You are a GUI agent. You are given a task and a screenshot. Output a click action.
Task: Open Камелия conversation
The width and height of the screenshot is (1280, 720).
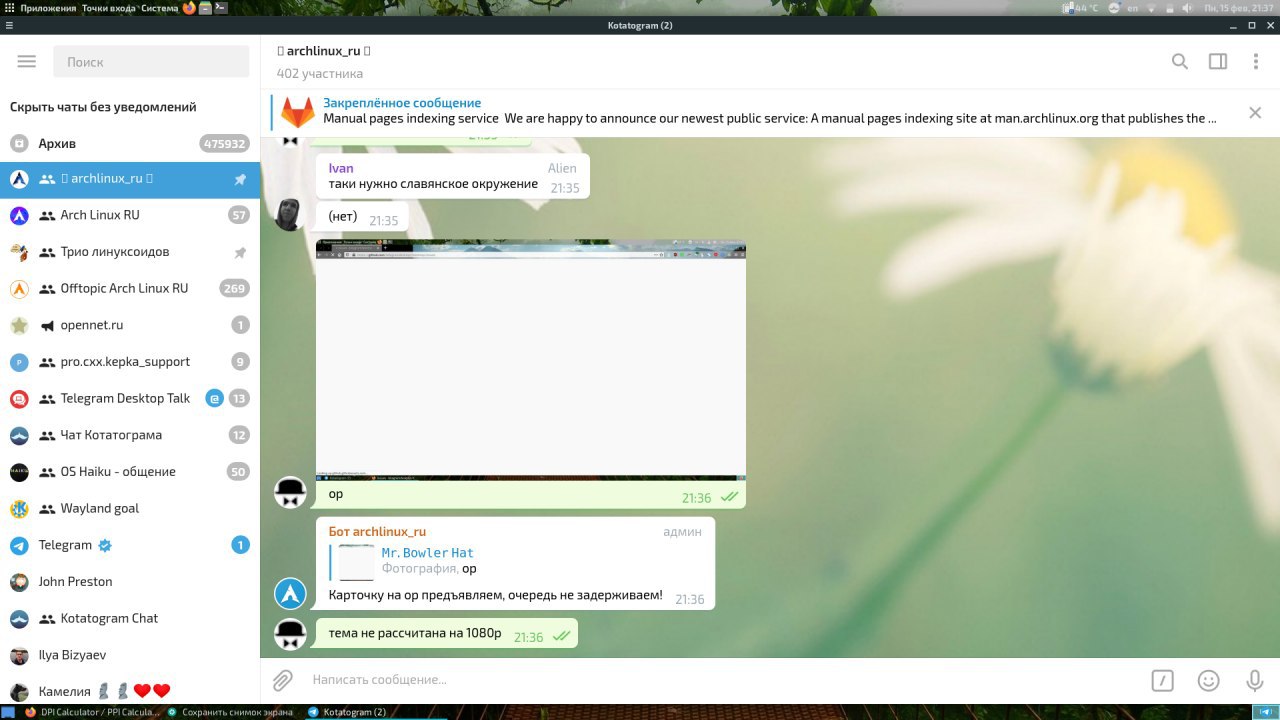[x=130, y=691]
